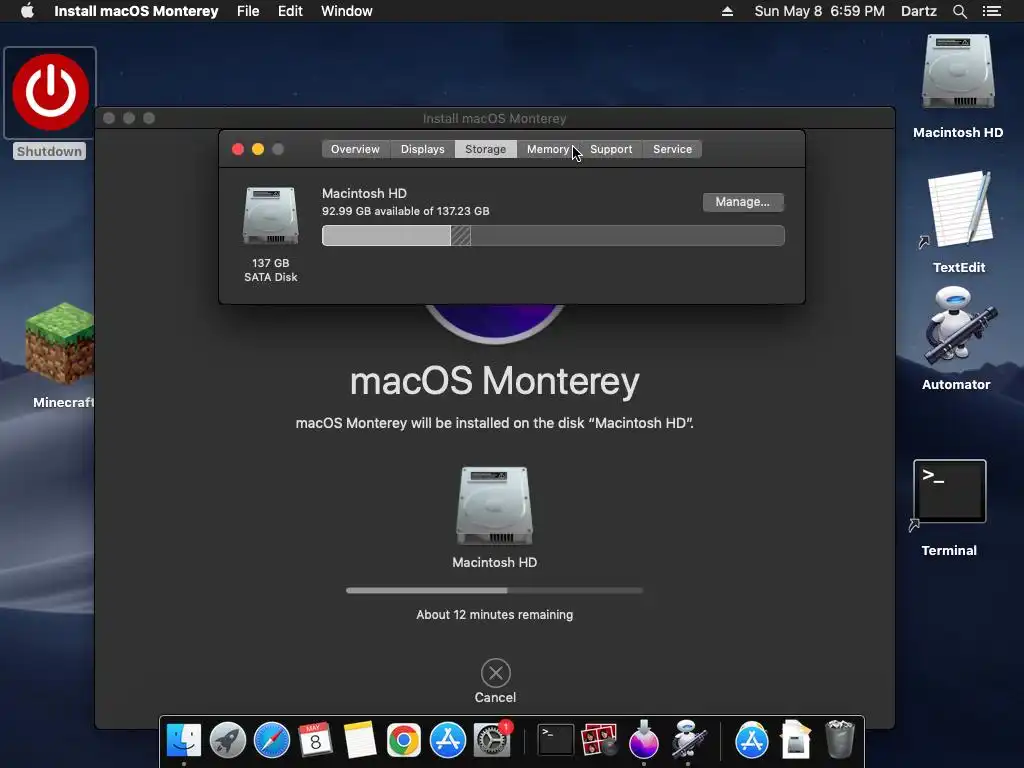The image size is (1024, 768).
Task: Click the Install macOS Monterey Dock icon
Action: click(x=643, y=741)
